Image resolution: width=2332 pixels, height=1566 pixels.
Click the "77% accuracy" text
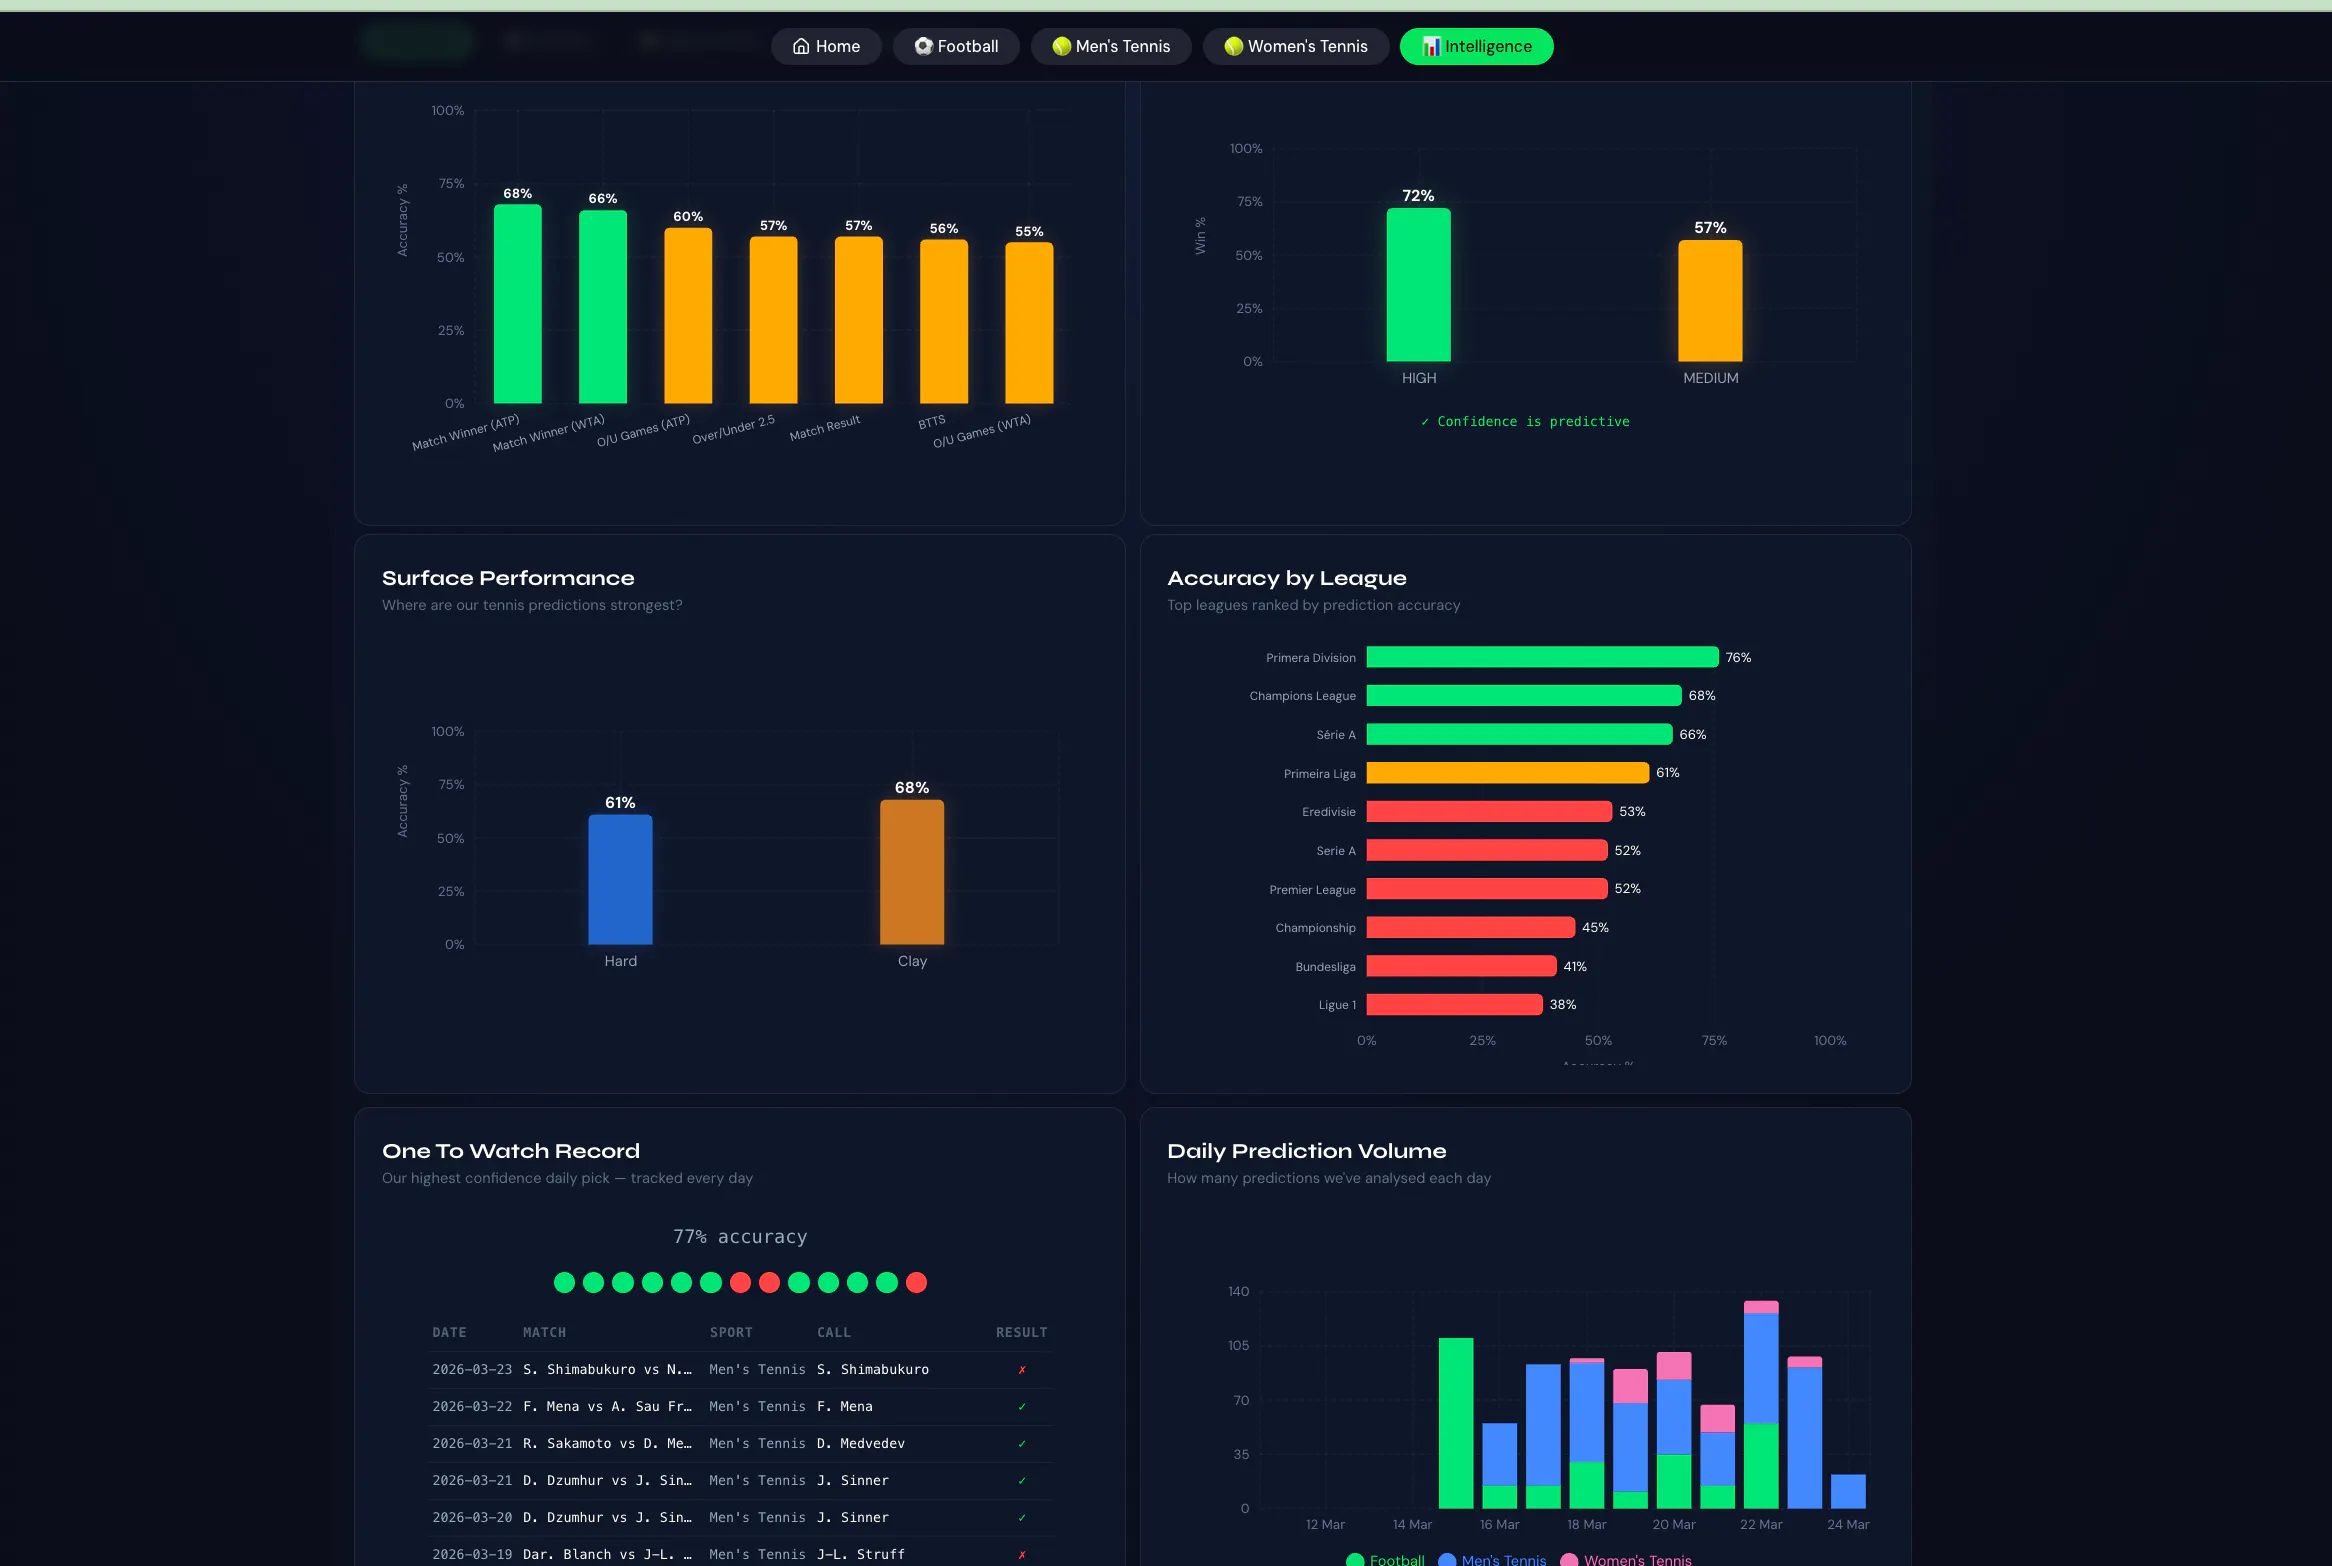740,1237
